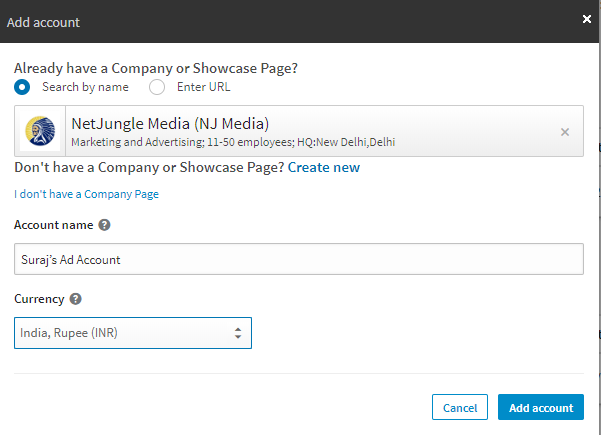Click the Enter URL label text

click(204, 87)
